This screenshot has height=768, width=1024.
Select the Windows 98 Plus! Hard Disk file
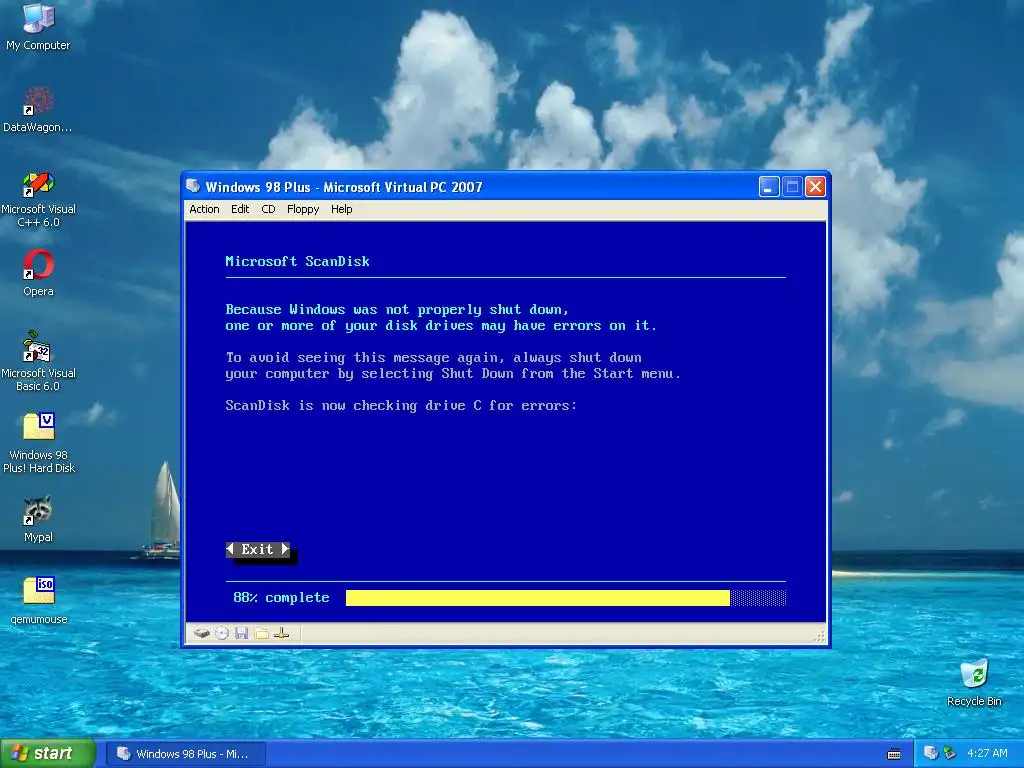pyautogui.click(x=39, y=443)
